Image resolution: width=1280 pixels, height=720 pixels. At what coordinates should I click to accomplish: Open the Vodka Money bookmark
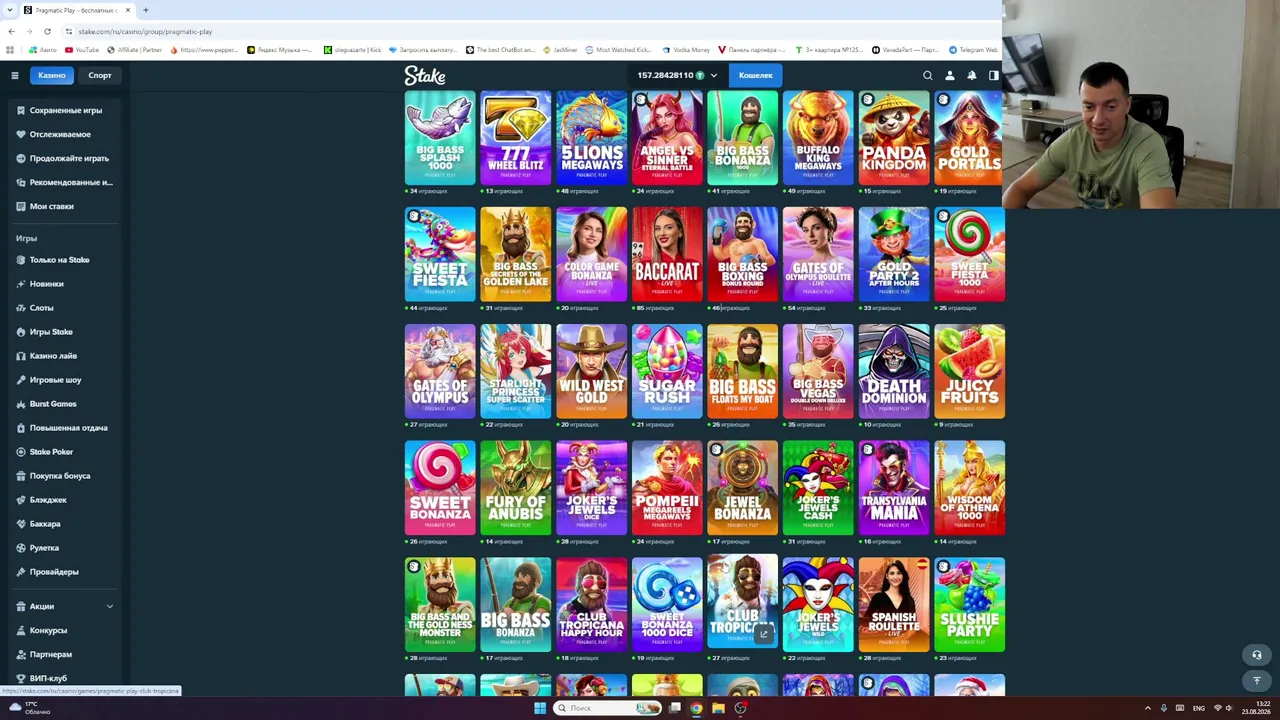[x=687, y=49]
